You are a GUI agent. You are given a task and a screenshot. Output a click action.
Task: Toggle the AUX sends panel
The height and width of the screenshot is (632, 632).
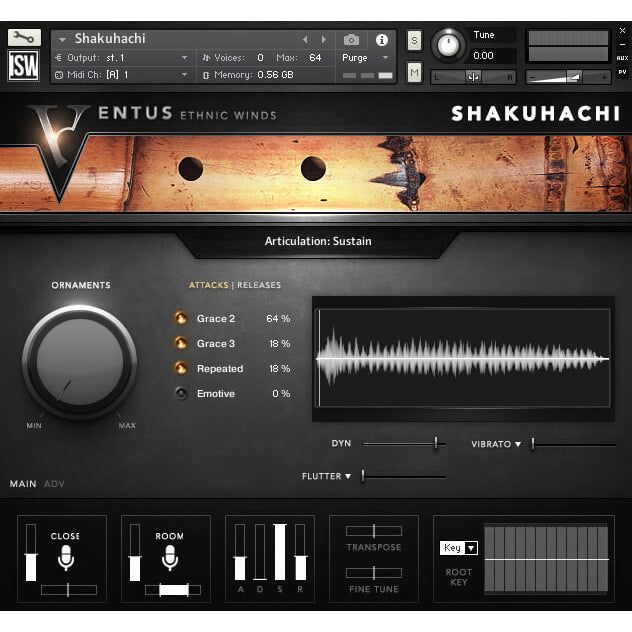click(622, 58)
